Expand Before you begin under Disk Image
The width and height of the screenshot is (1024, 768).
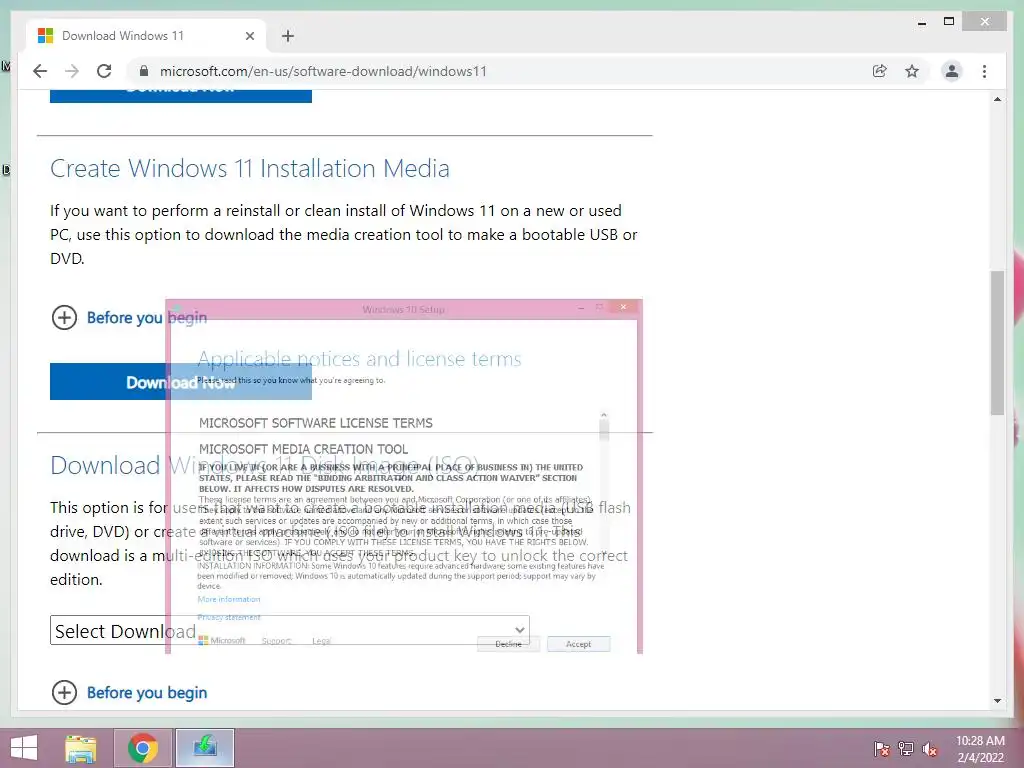[129, 692]
